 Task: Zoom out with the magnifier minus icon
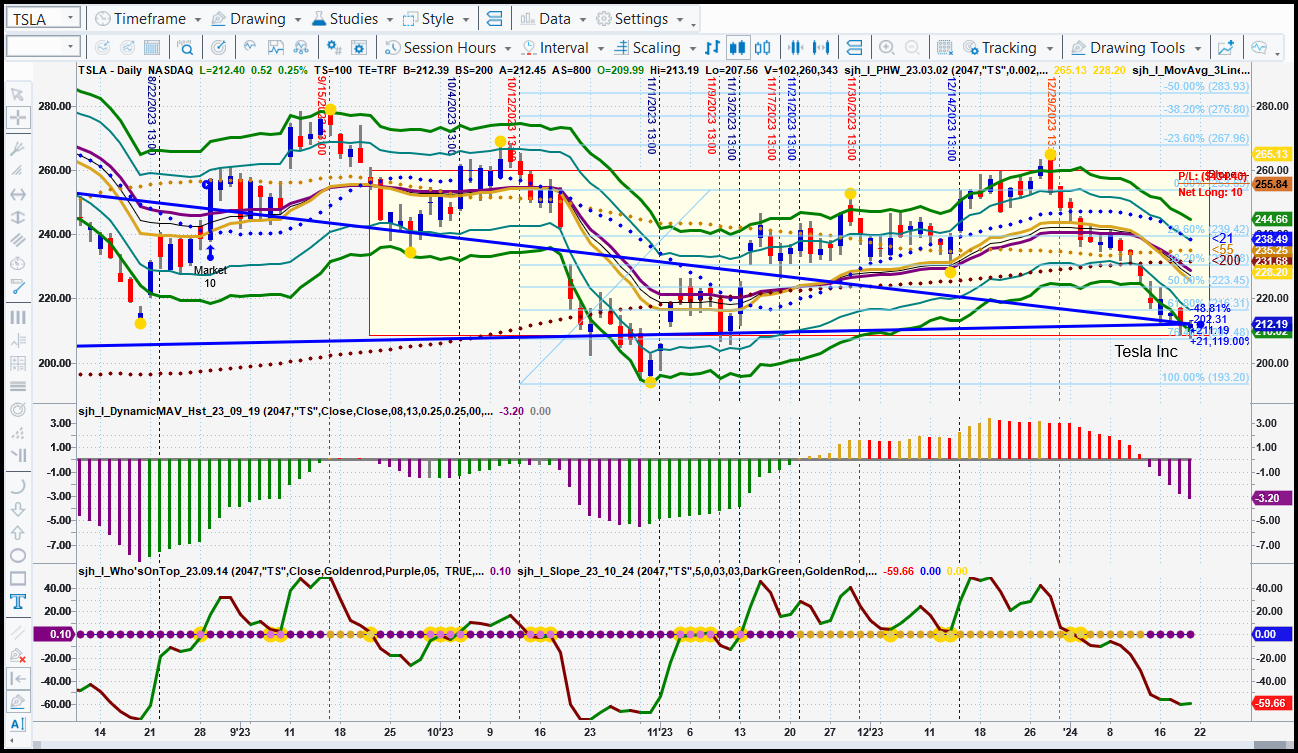point(911,47)
